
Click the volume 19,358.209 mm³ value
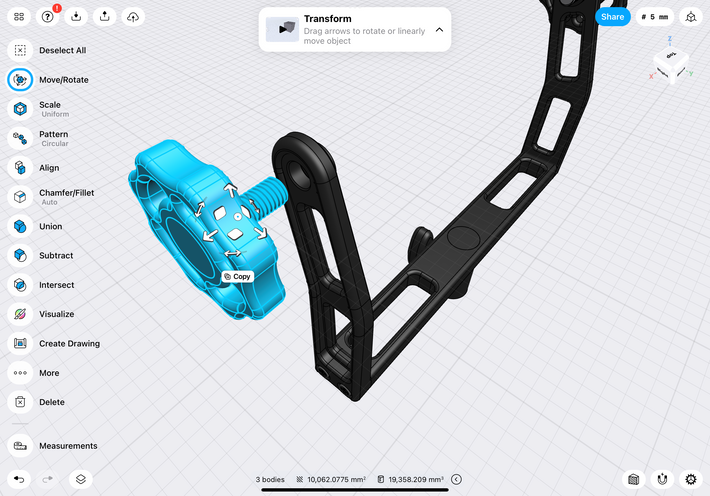[x=416, y=479]
